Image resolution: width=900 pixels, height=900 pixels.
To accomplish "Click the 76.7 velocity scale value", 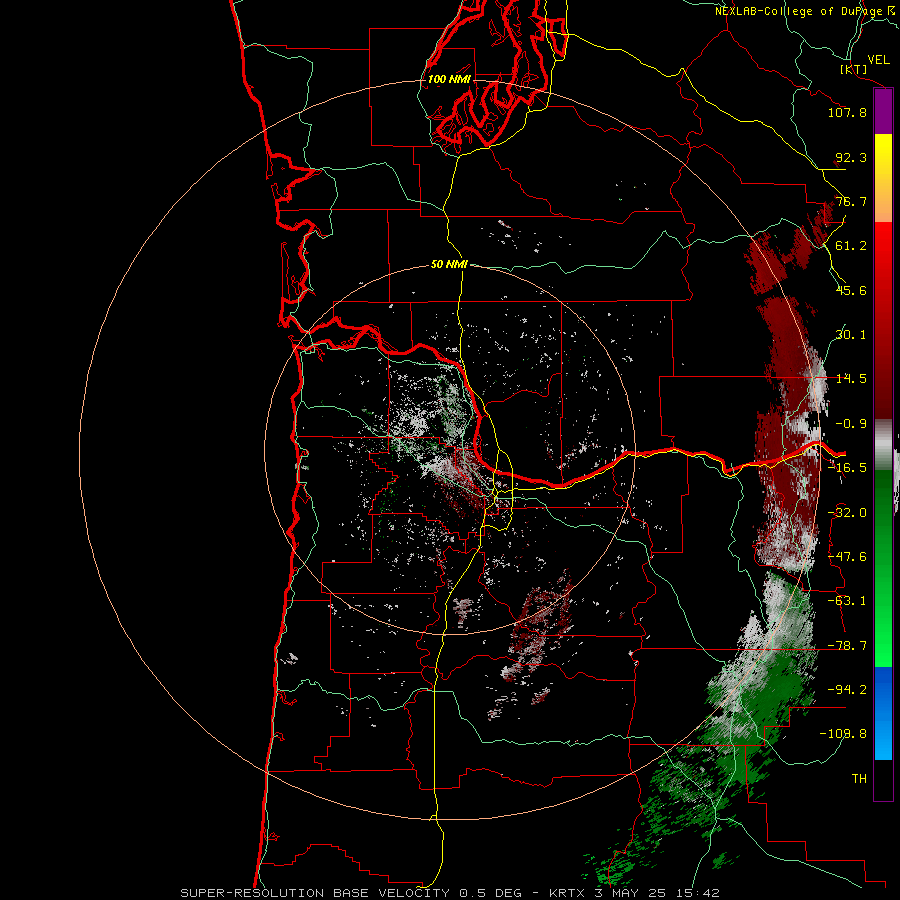I will click(x=851, y=201).
